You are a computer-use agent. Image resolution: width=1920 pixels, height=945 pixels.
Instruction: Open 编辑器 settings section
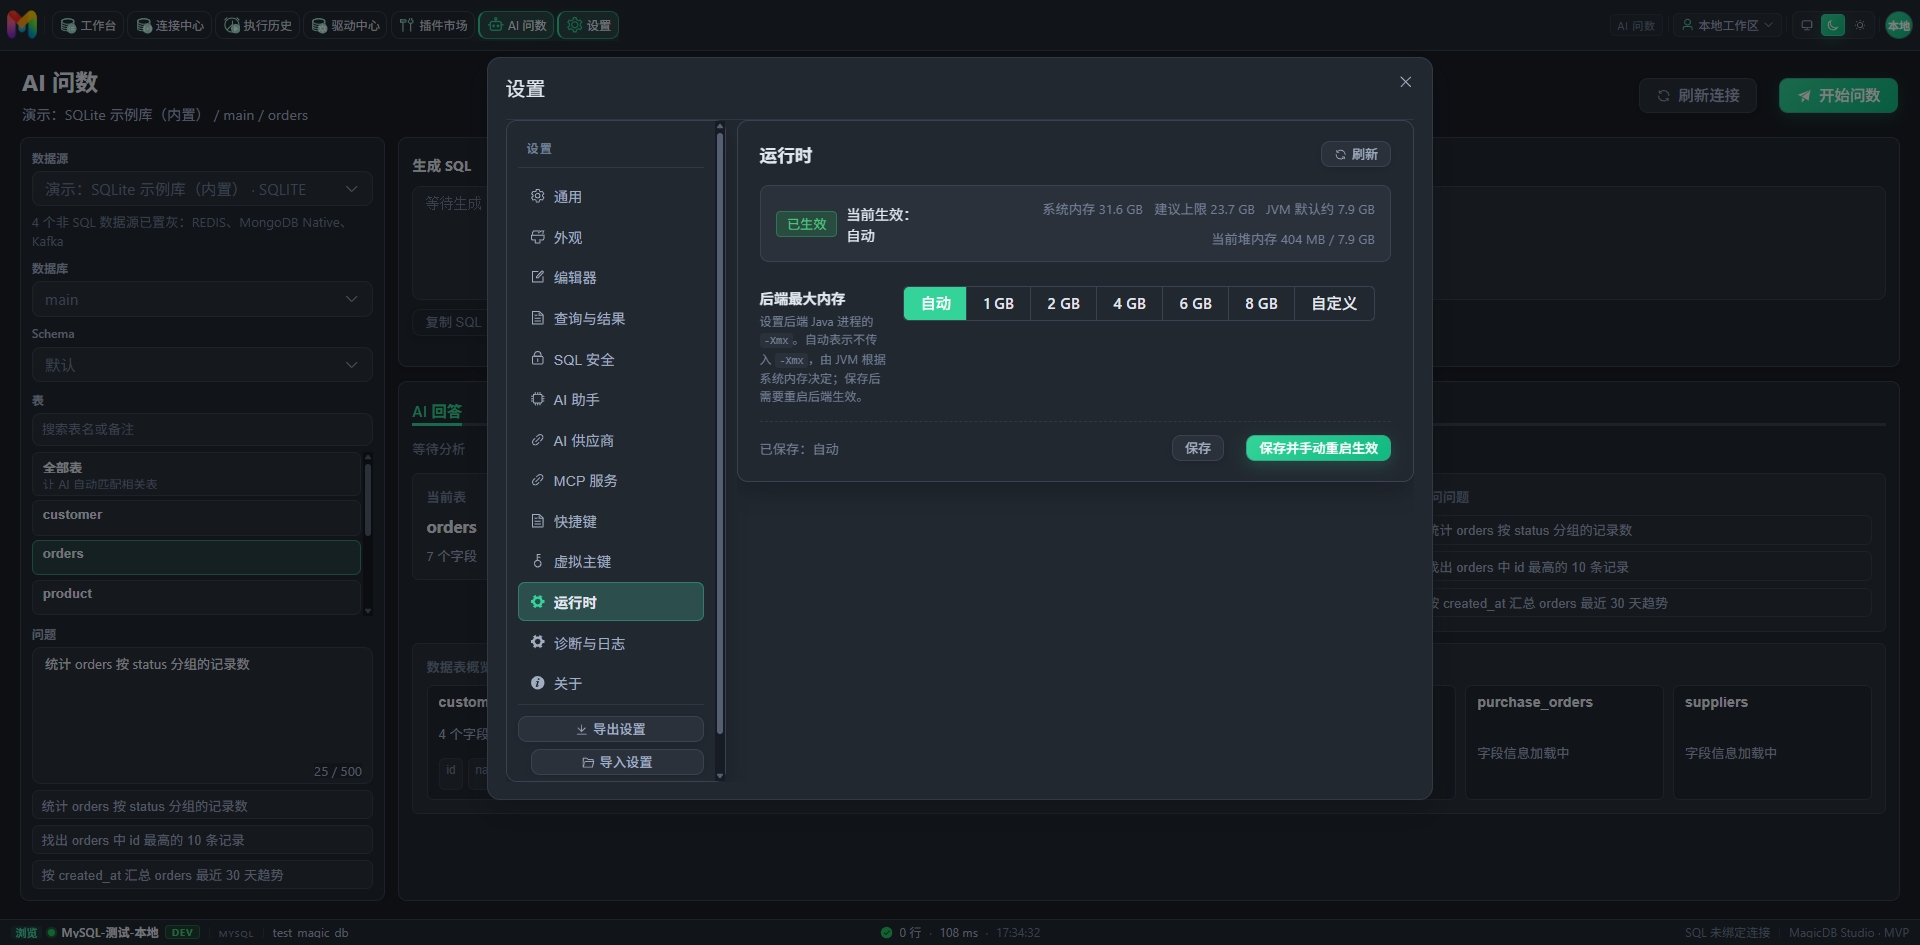[x=610, y=278]
